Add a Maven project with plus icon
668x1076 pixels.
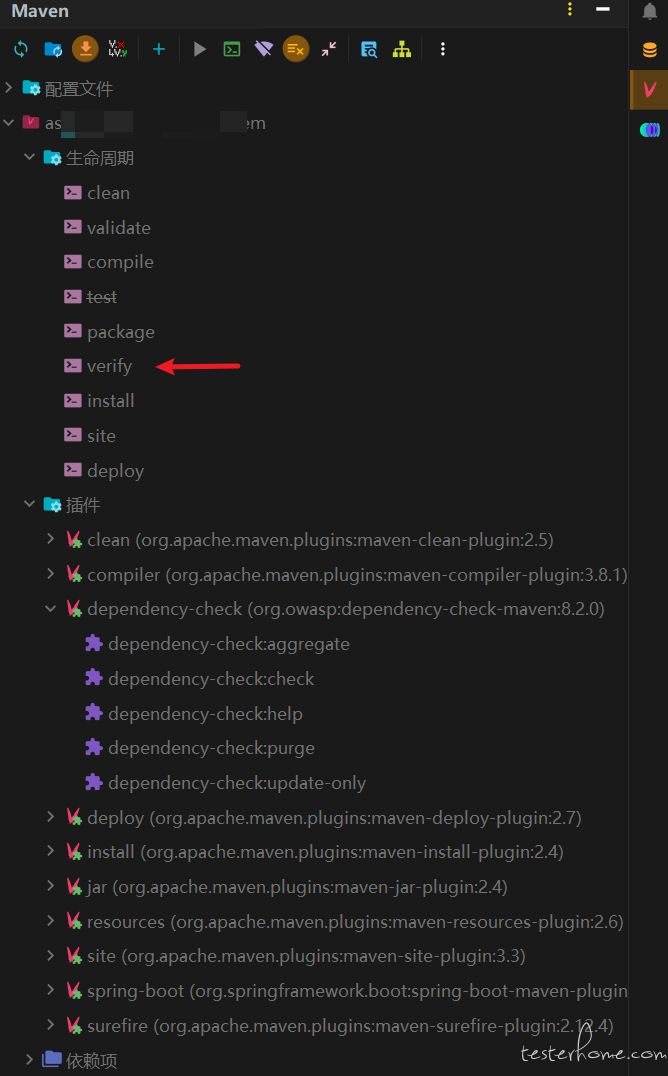click(x=159, y=49)
